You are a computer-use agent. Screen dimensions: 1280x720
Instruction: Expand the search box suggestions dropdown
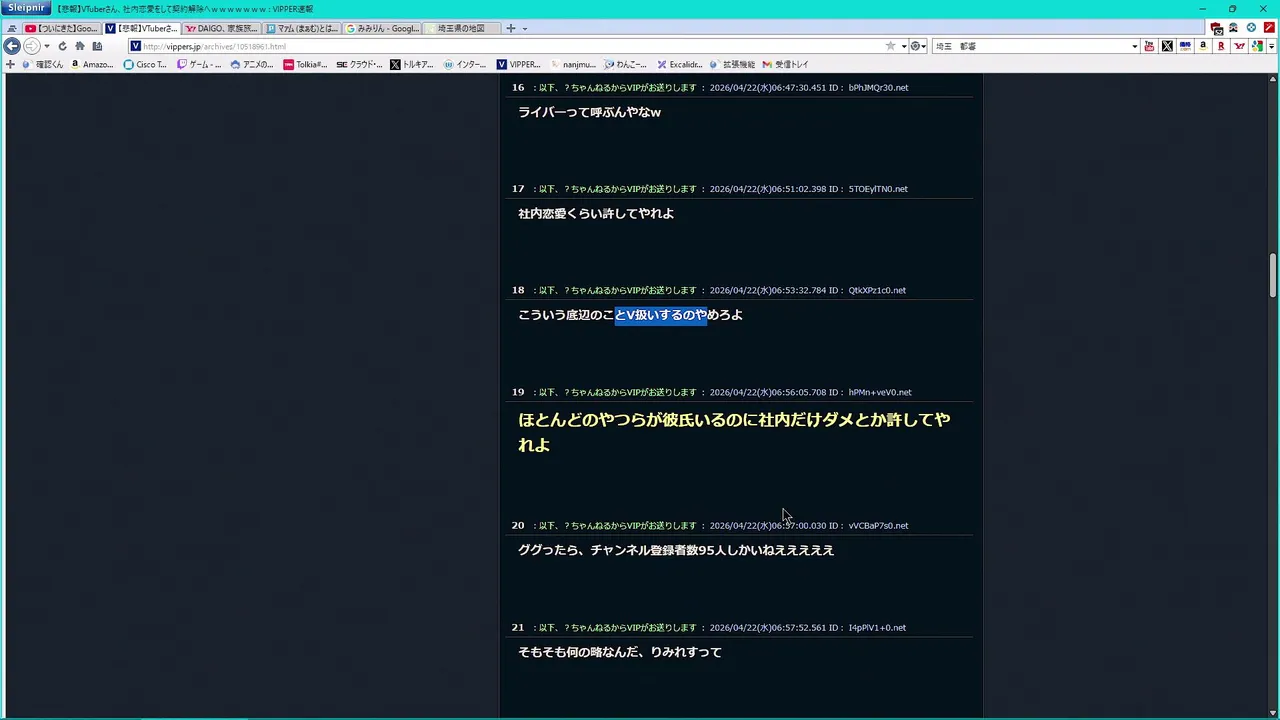(1134, 46)
